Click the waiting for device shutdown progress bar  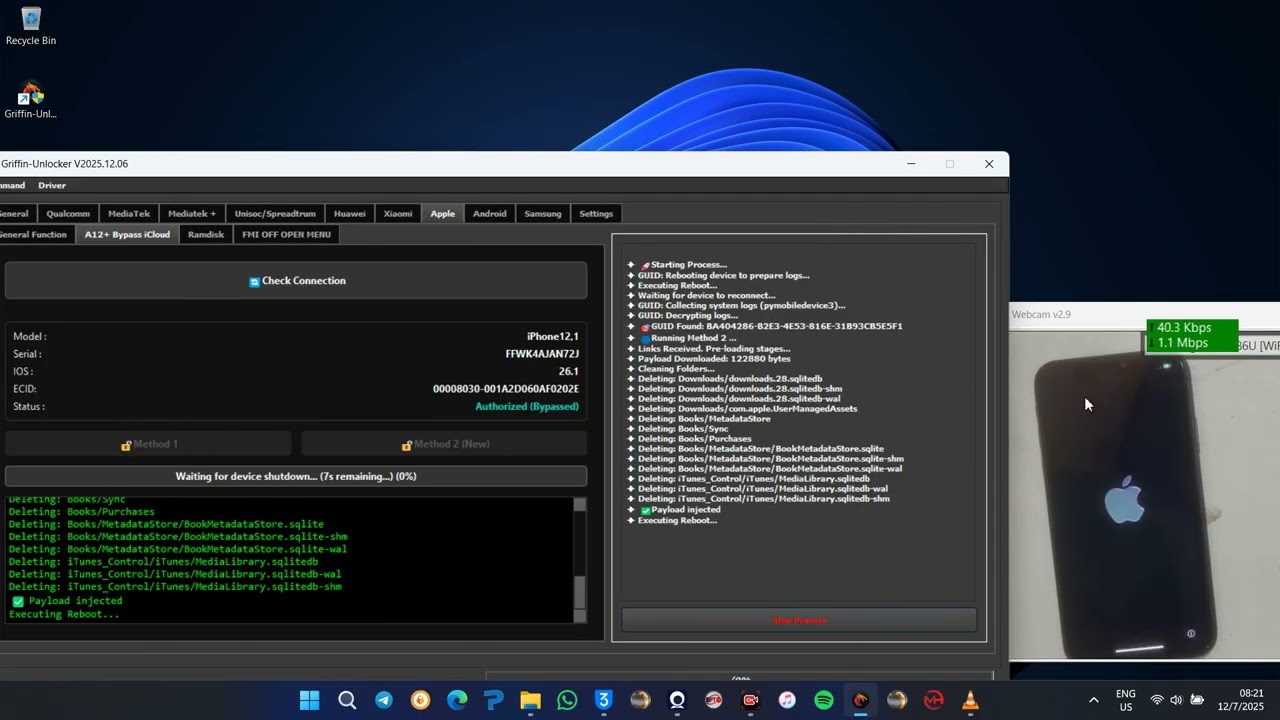296,476
